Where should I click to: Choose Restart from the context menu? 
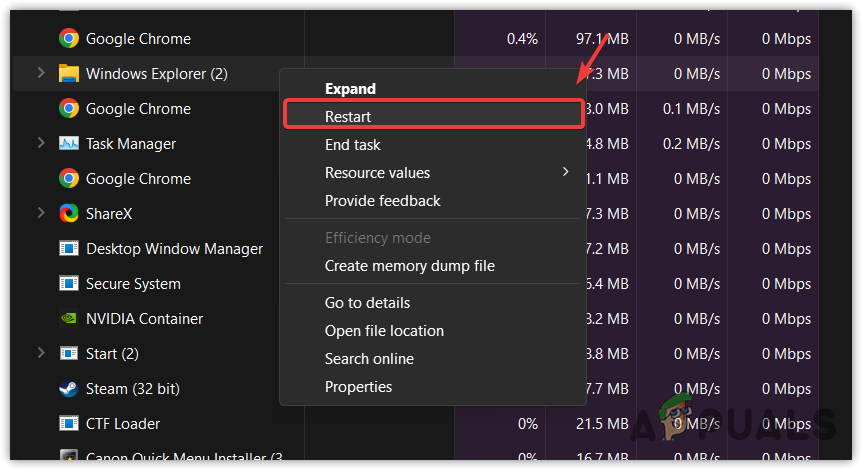point(348,117)
